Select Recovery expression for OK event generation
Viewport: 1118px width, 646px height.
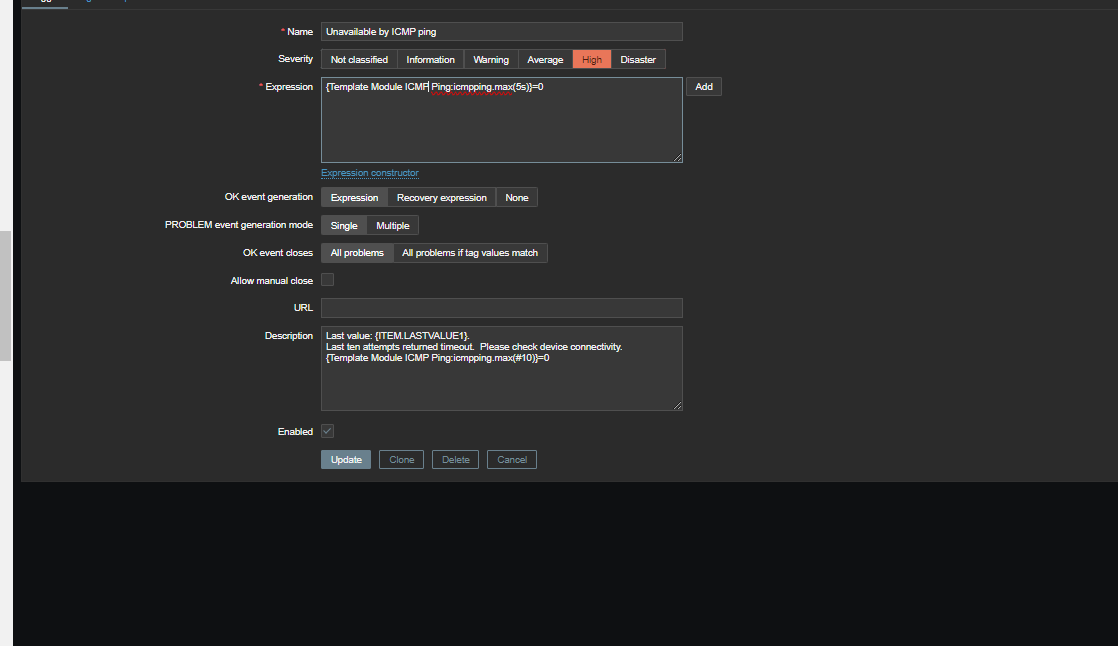[x=441, y=198]
